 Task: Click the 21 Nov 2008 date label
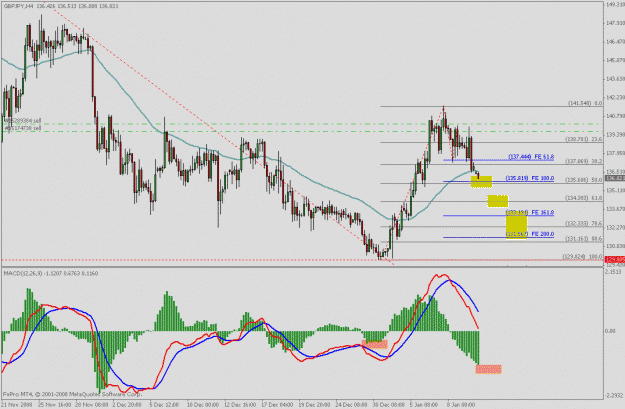point(18,405)
